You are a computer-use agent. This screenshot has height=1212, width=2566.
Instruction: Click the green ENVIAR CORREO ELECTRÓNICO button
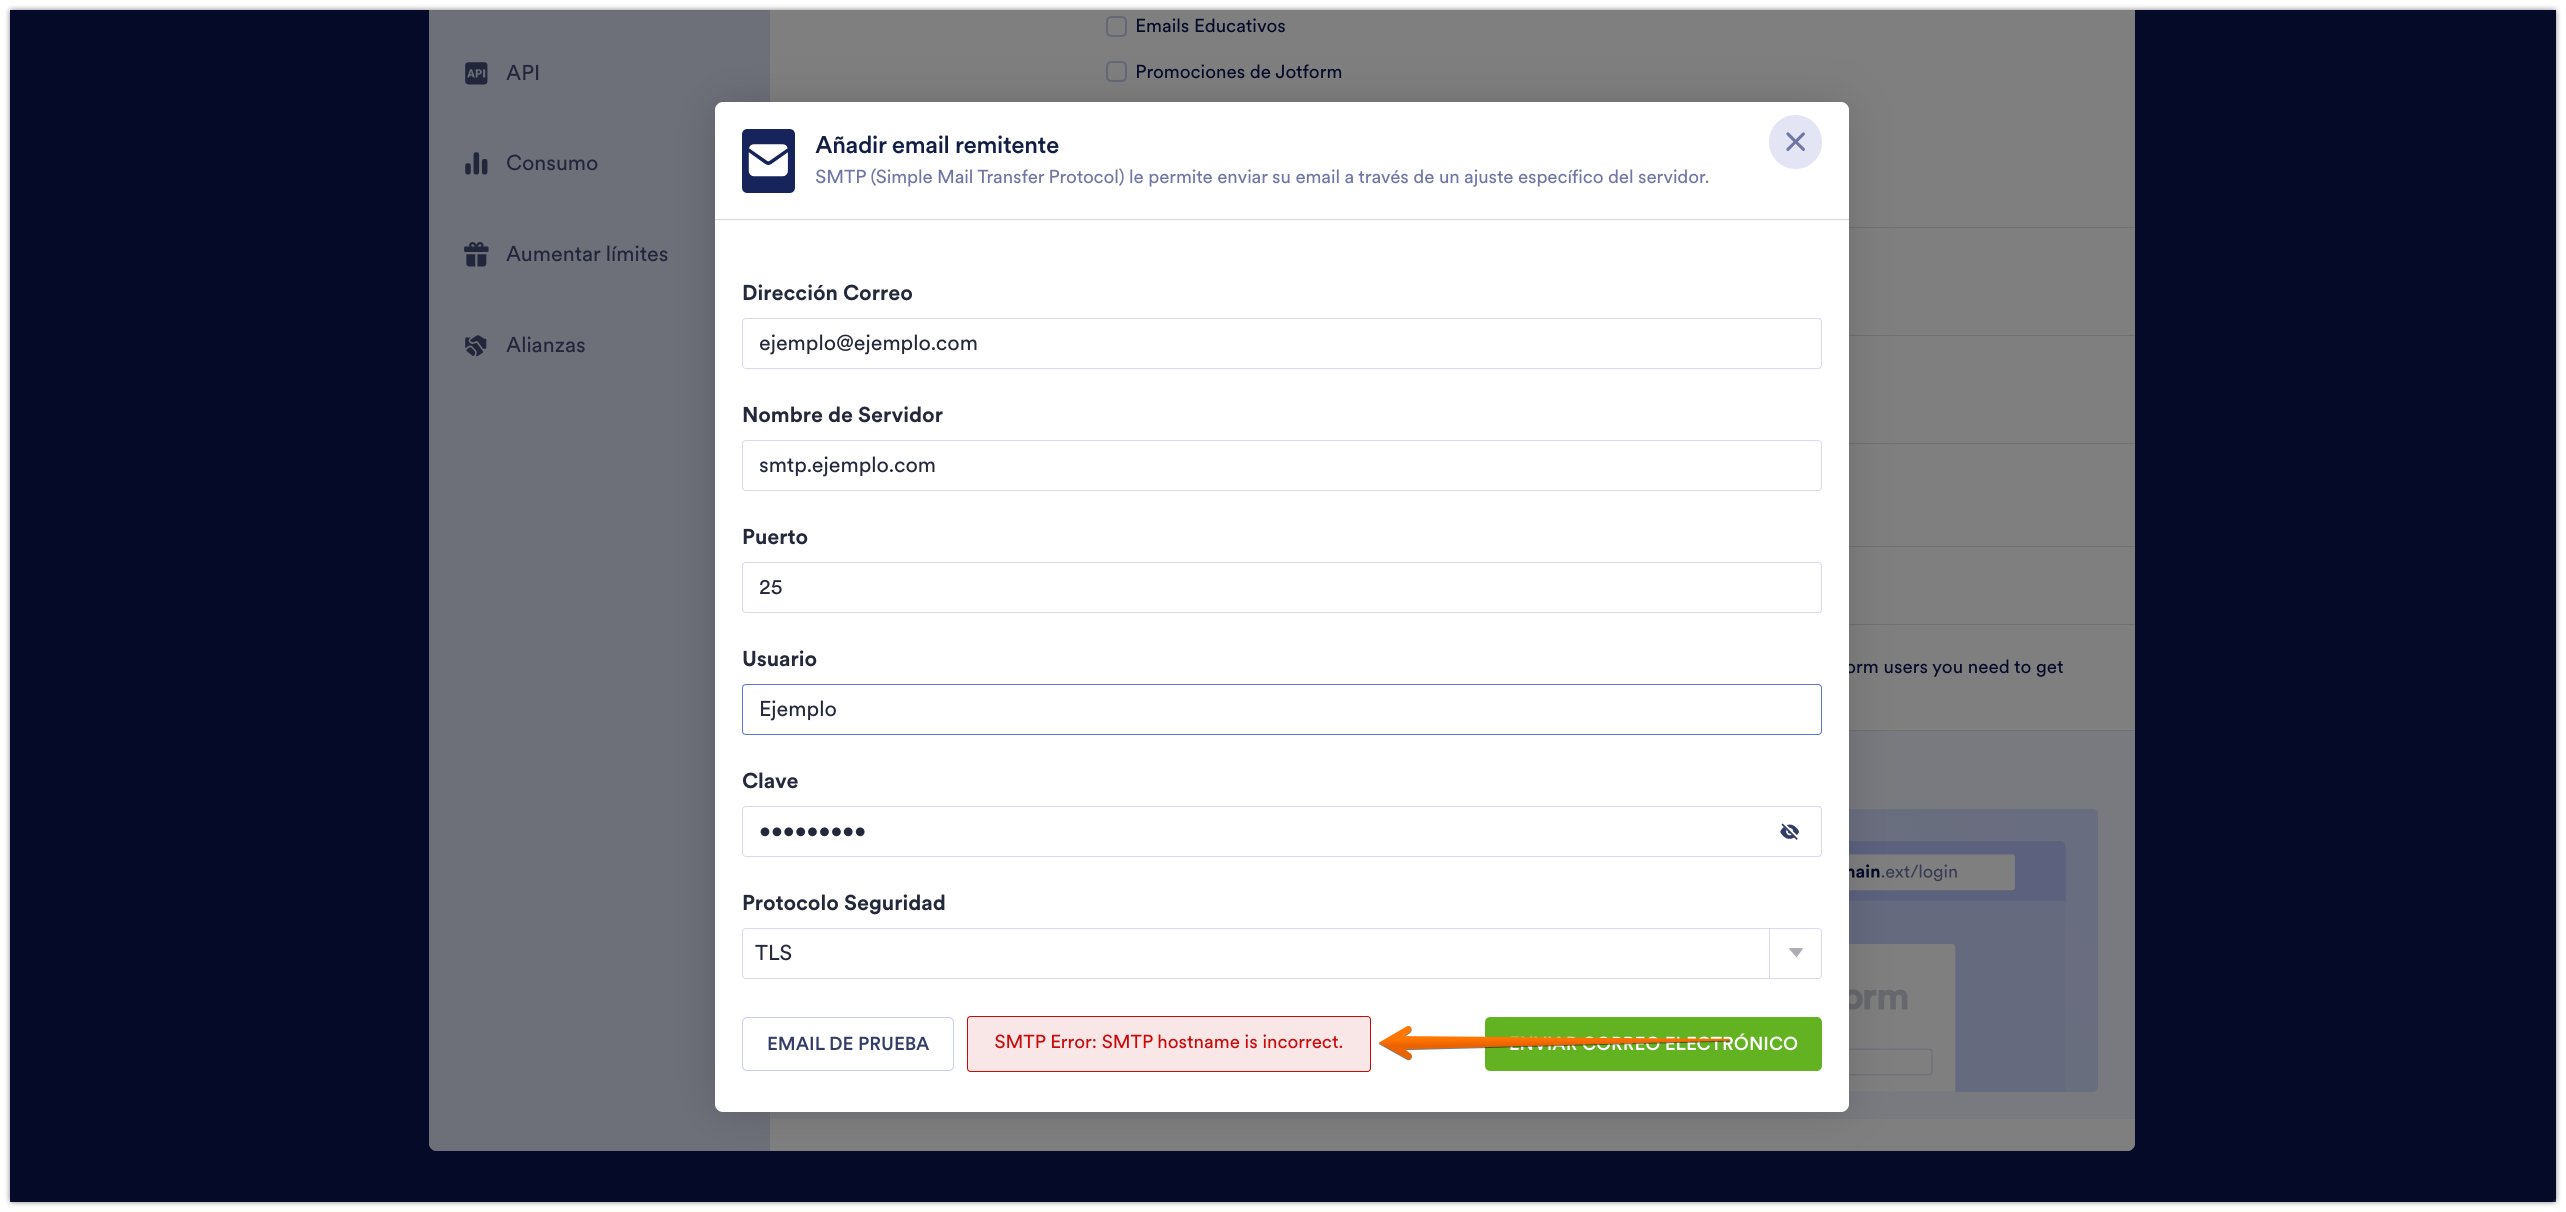pos(1652,1043)
